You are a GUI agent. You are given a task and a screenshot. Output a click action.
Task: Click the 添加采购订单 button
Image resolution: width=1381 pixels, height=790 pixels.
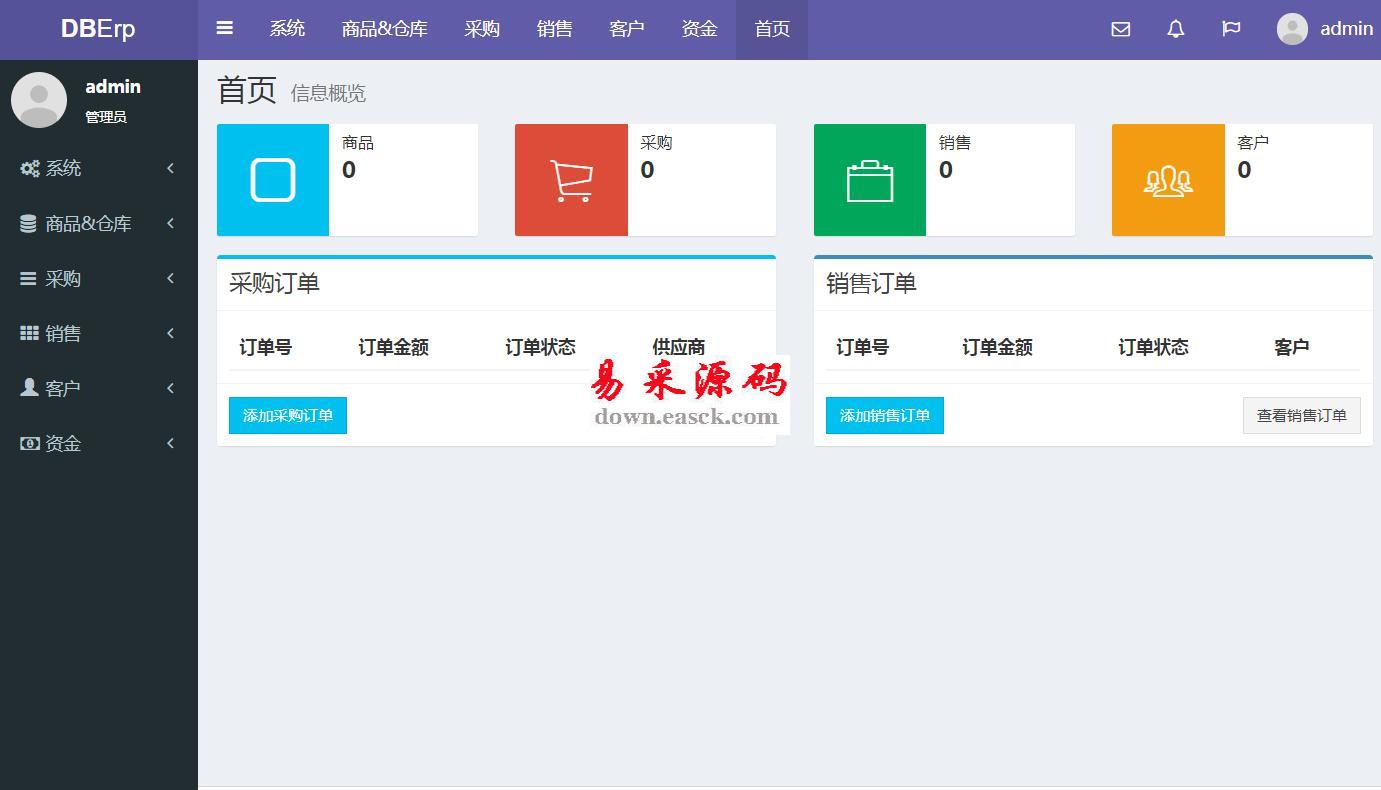[x=288, y=415]
